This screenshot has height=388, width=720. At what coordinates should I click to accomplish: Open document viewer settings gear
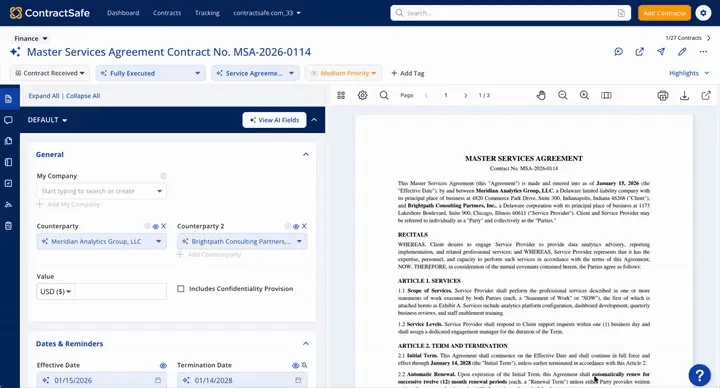(x=363, y=96)
